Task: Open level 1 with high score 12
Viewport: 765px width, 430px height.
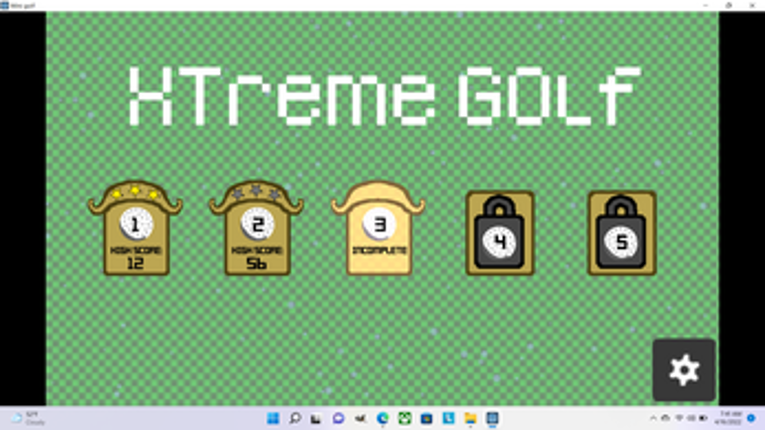Action: (x=136, y=228)
